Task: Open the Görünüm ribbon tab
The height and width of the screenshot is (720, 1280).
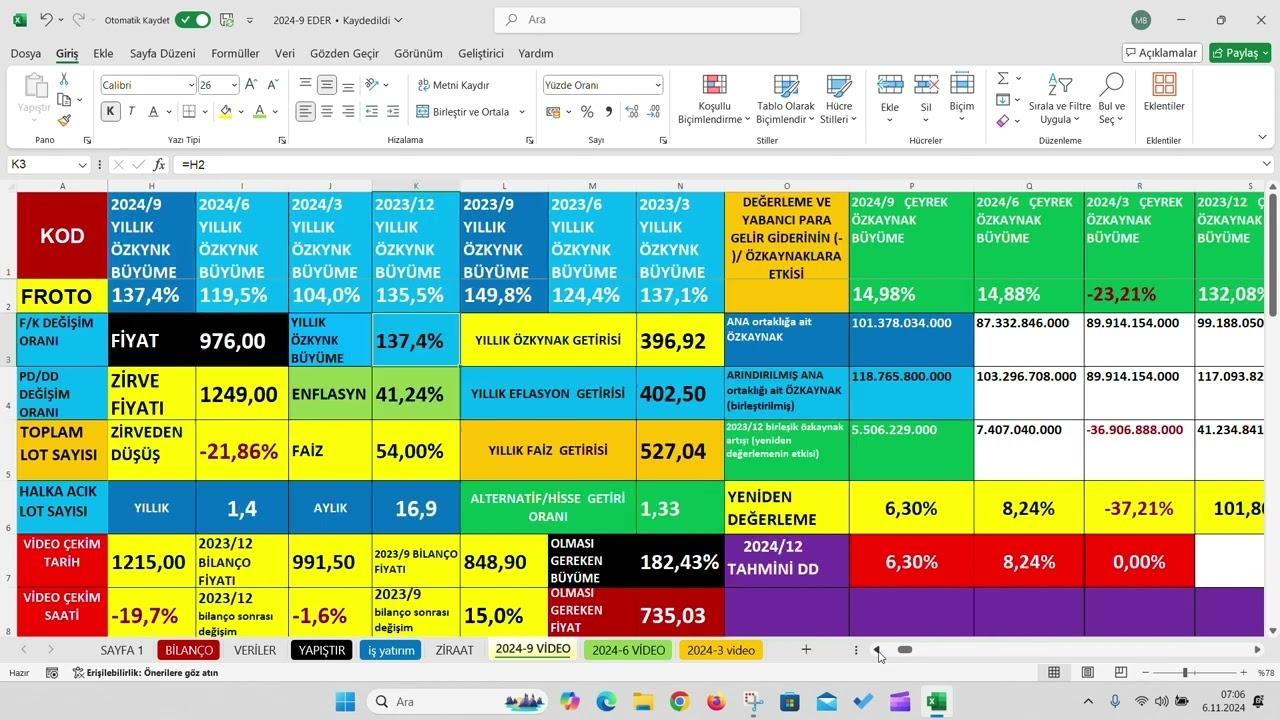Action: click(418, 53)
